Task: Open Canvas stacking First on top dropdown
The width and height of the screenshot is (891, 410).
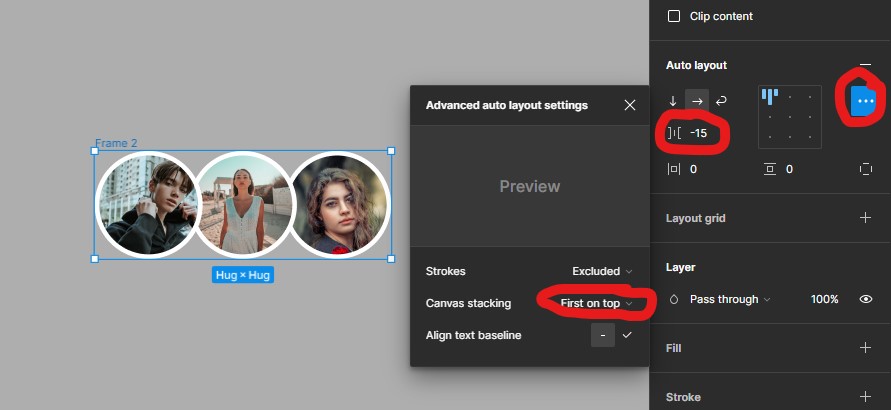Action: coord(596,303)
